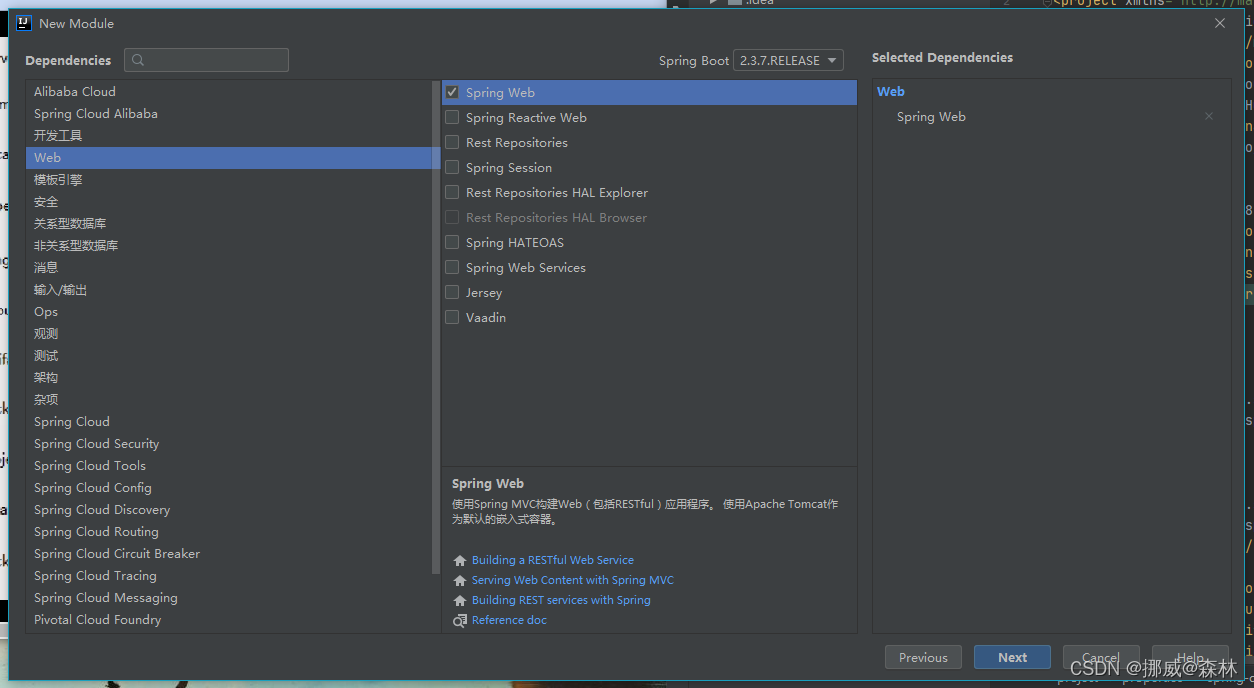
Task: Select the 架构 category
Action: click(228, 377)
